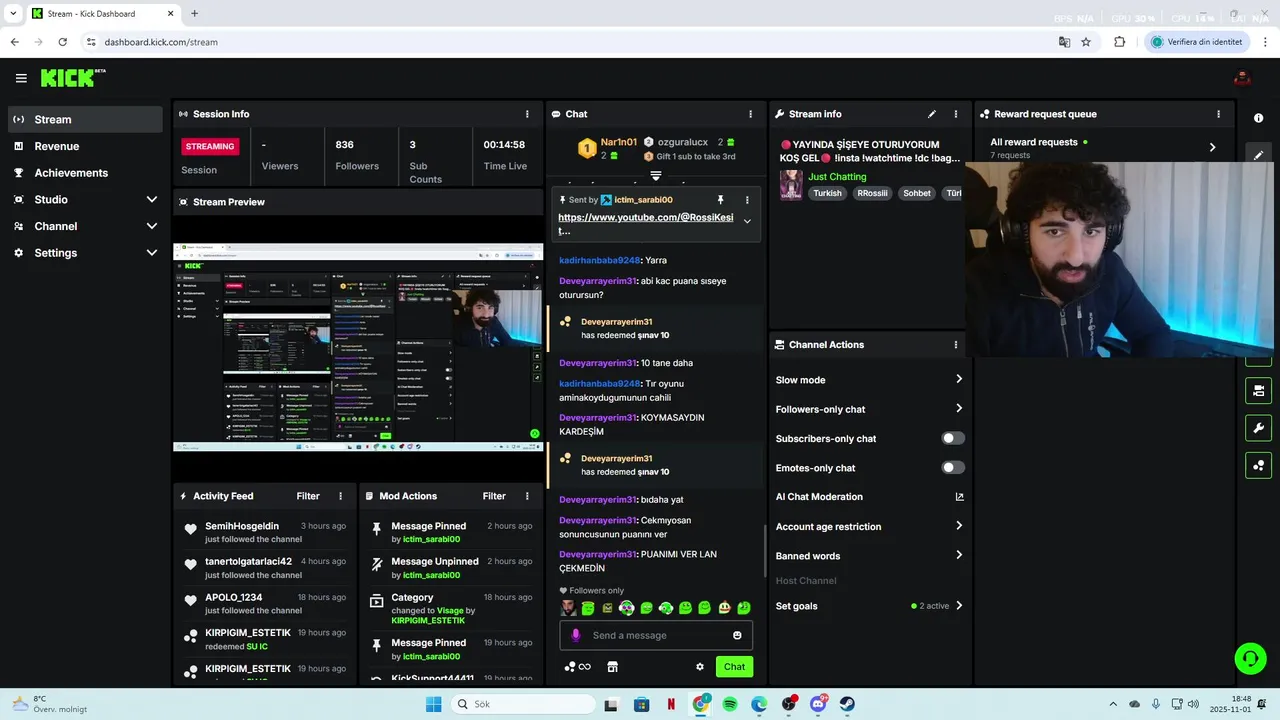1280x720 pixels.
Task: Send message with green Chat button
Action: coord(735,667)
